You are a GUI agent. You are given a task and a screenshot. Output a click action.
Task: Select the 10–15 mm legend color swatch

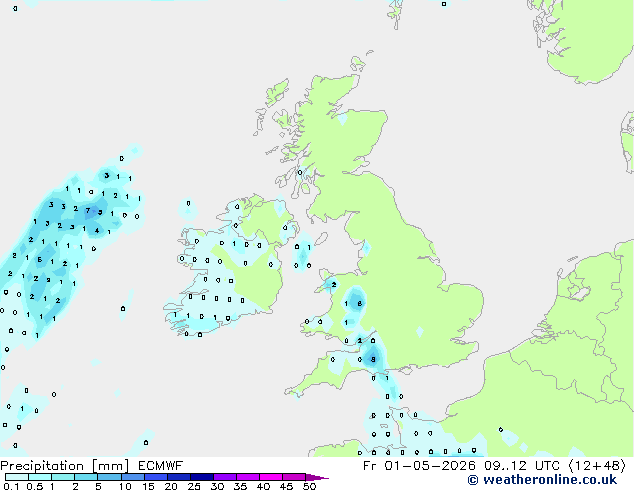(x=133, y=477)
